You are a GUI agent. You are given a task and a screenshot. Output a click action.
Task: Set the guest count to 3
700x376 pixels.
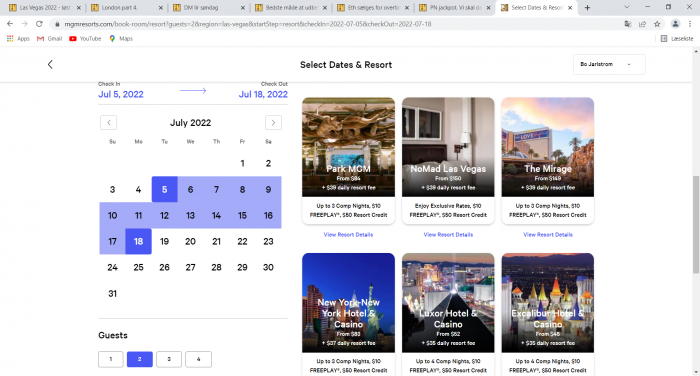click(x=169, y=359)
